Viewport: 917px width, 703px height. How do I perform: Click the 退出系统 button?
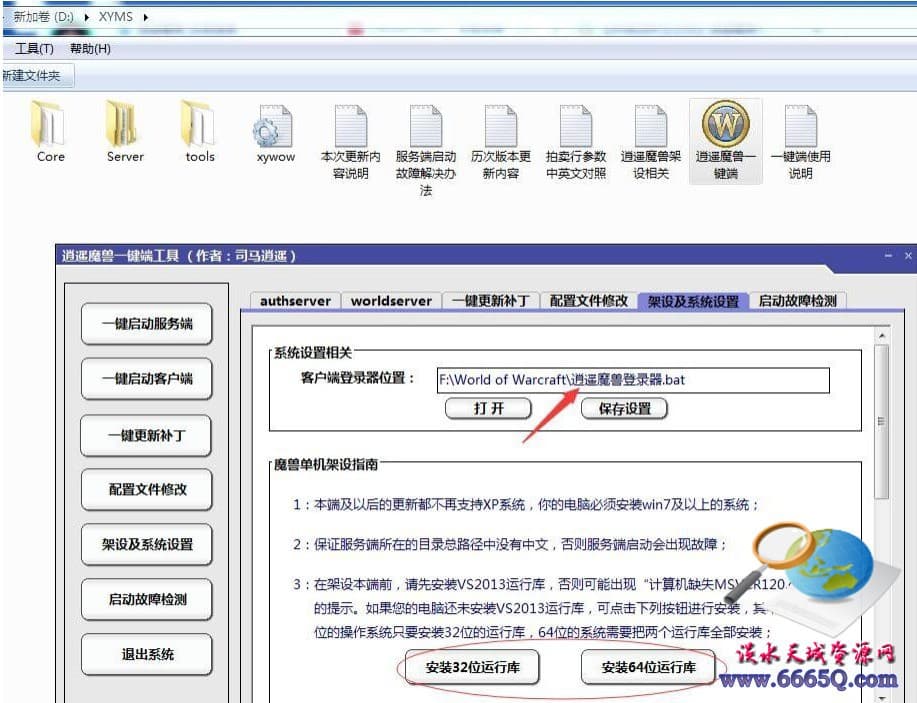[147, 654]
